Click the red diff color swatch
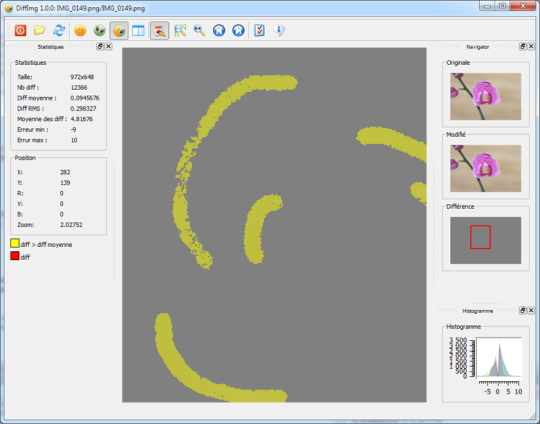540x424 pixels. click(x=14, y=256)
